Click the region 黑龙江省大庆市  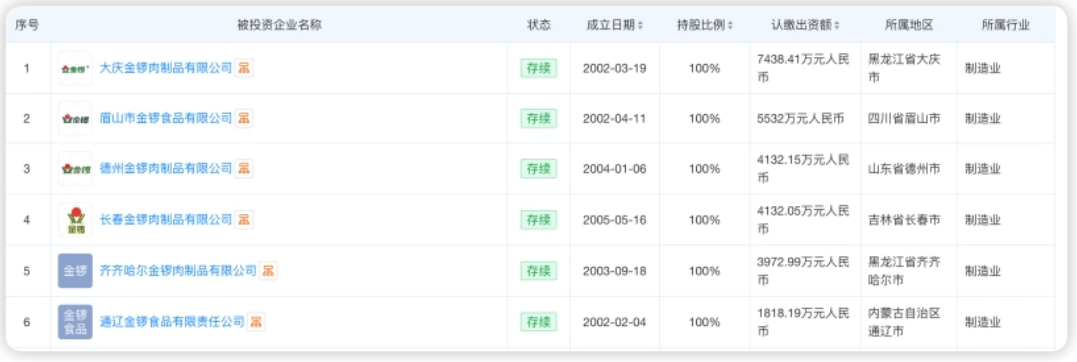pos(905,68)
